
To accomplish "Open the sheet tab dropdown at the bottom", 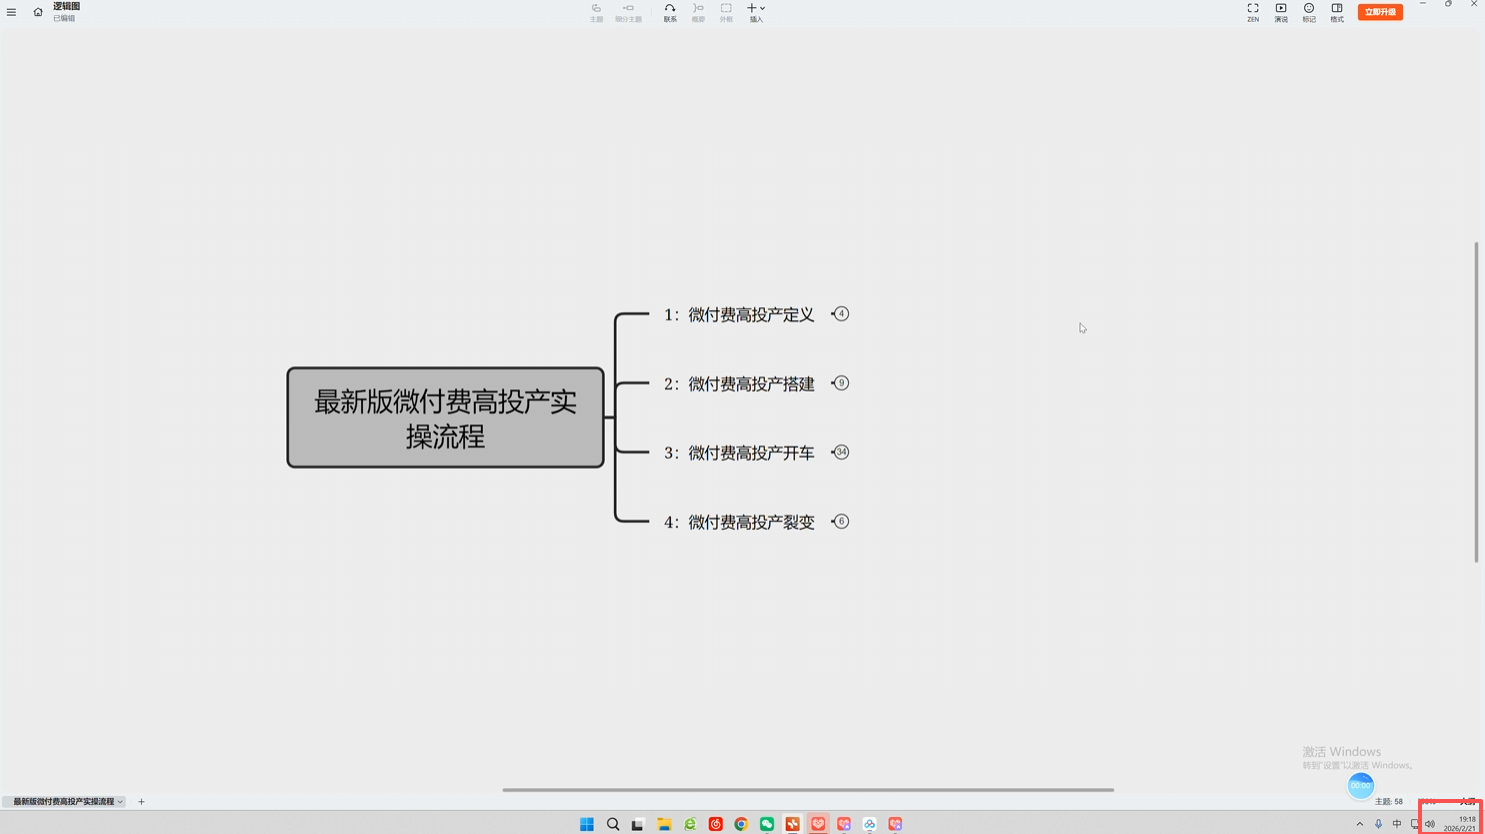I will pos(120,802).
